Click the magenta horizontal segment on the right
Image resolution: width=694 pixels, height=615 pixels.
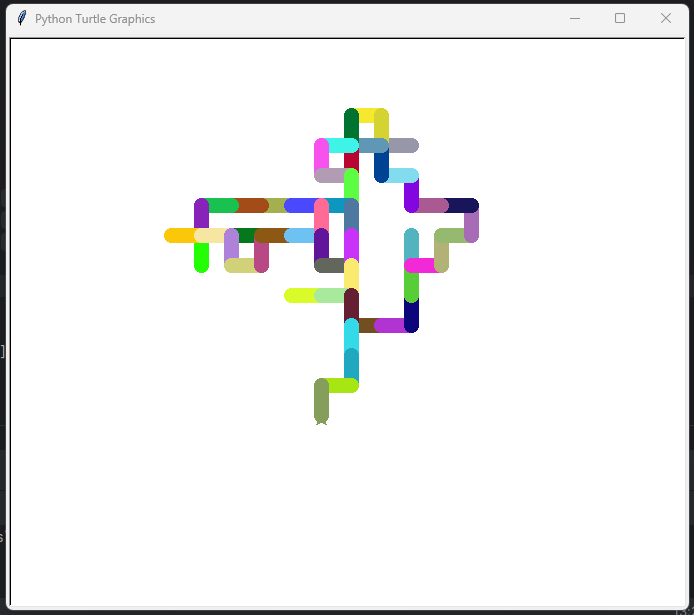coord(420,265)
